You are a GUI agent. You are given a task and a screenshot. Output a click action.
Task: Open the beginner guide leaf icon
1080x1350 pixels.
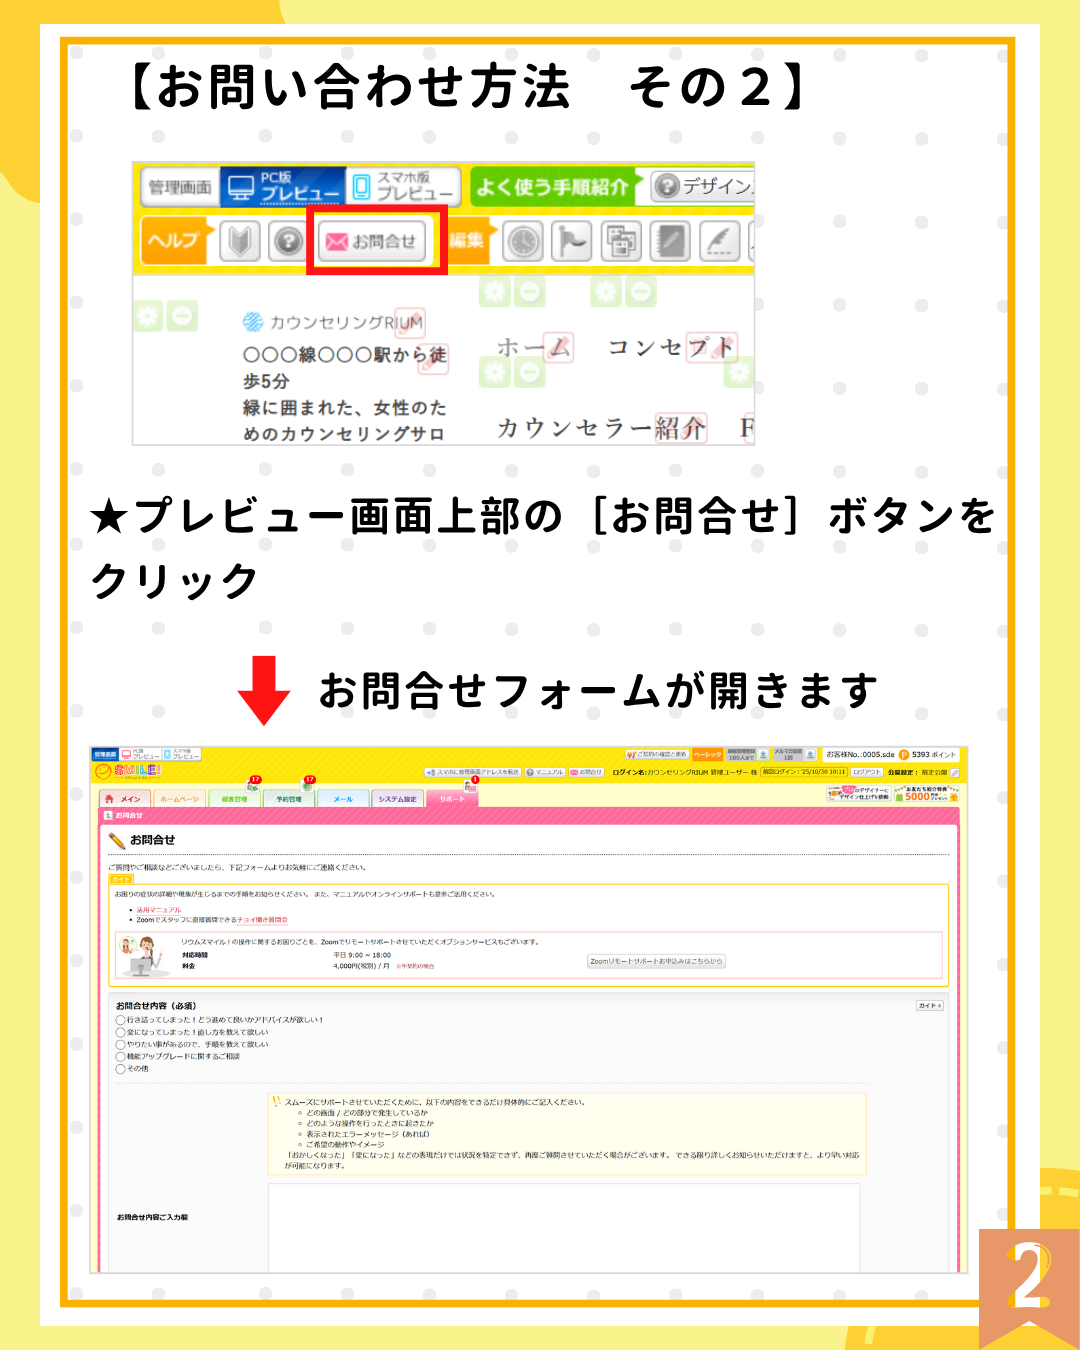pos(239,241)
